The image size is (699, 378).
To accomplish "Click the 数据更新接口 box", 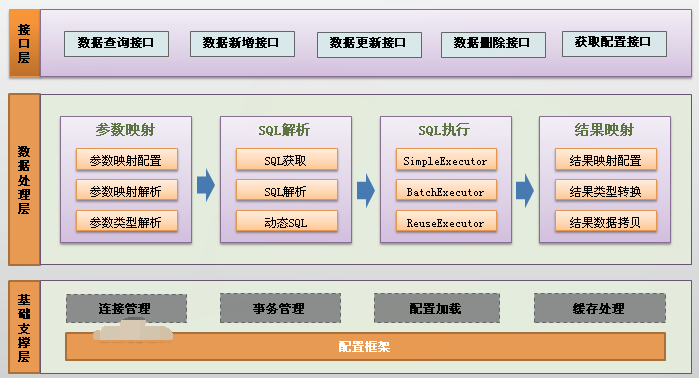I will [369, 45].
